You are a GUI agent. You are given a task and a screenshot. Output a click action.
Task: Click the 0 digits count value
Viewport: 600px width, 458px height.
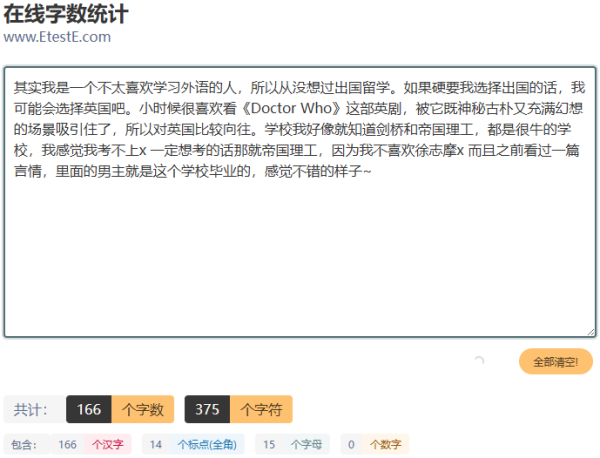(351, 444)
